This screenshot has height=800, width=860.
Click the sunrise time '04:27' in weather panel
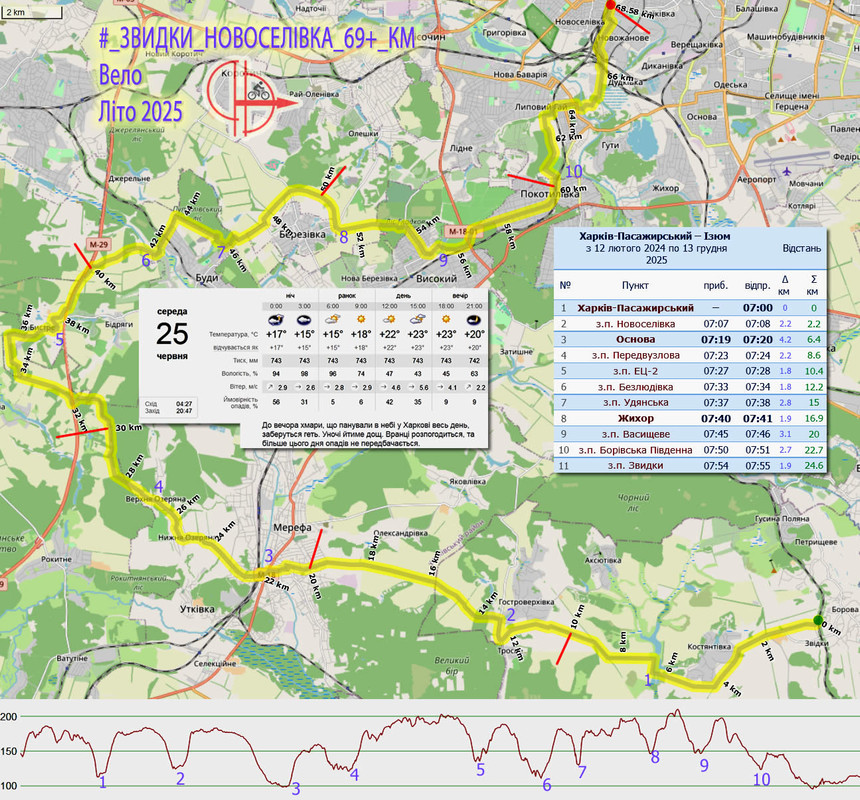[184, 404]
